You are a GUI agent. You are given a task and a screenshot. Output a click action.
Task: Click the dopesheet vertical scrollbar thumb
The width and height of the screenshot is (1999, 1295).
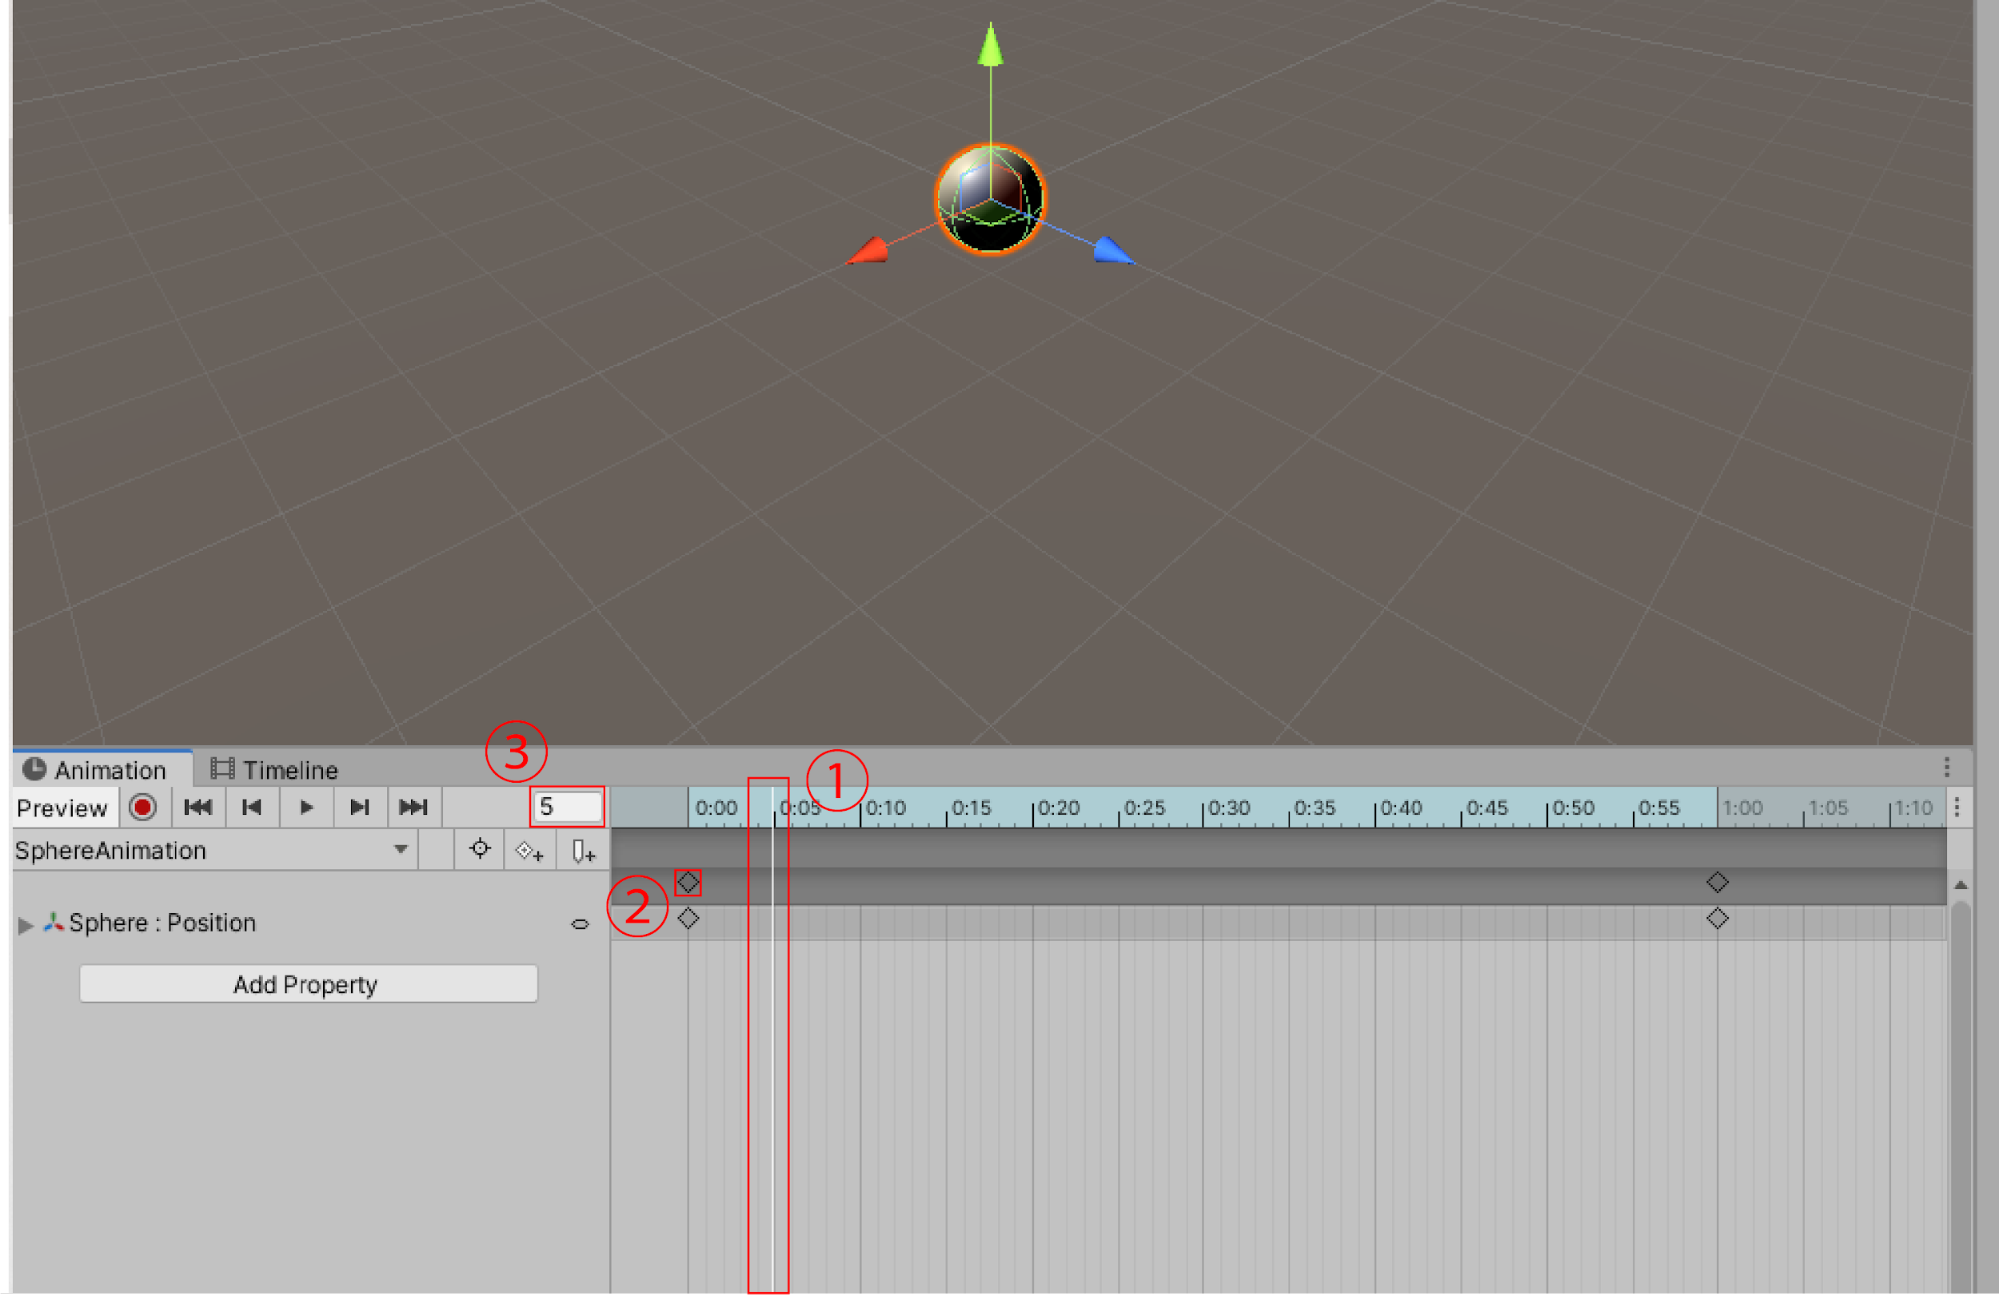coord(1960,1095)
